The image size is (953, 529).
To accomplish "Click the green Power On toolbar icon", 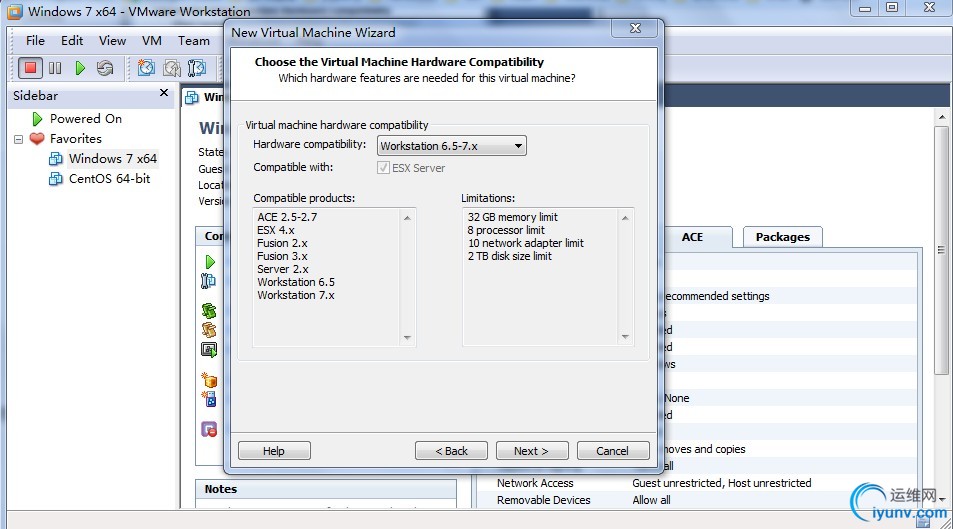I will 80,67.
